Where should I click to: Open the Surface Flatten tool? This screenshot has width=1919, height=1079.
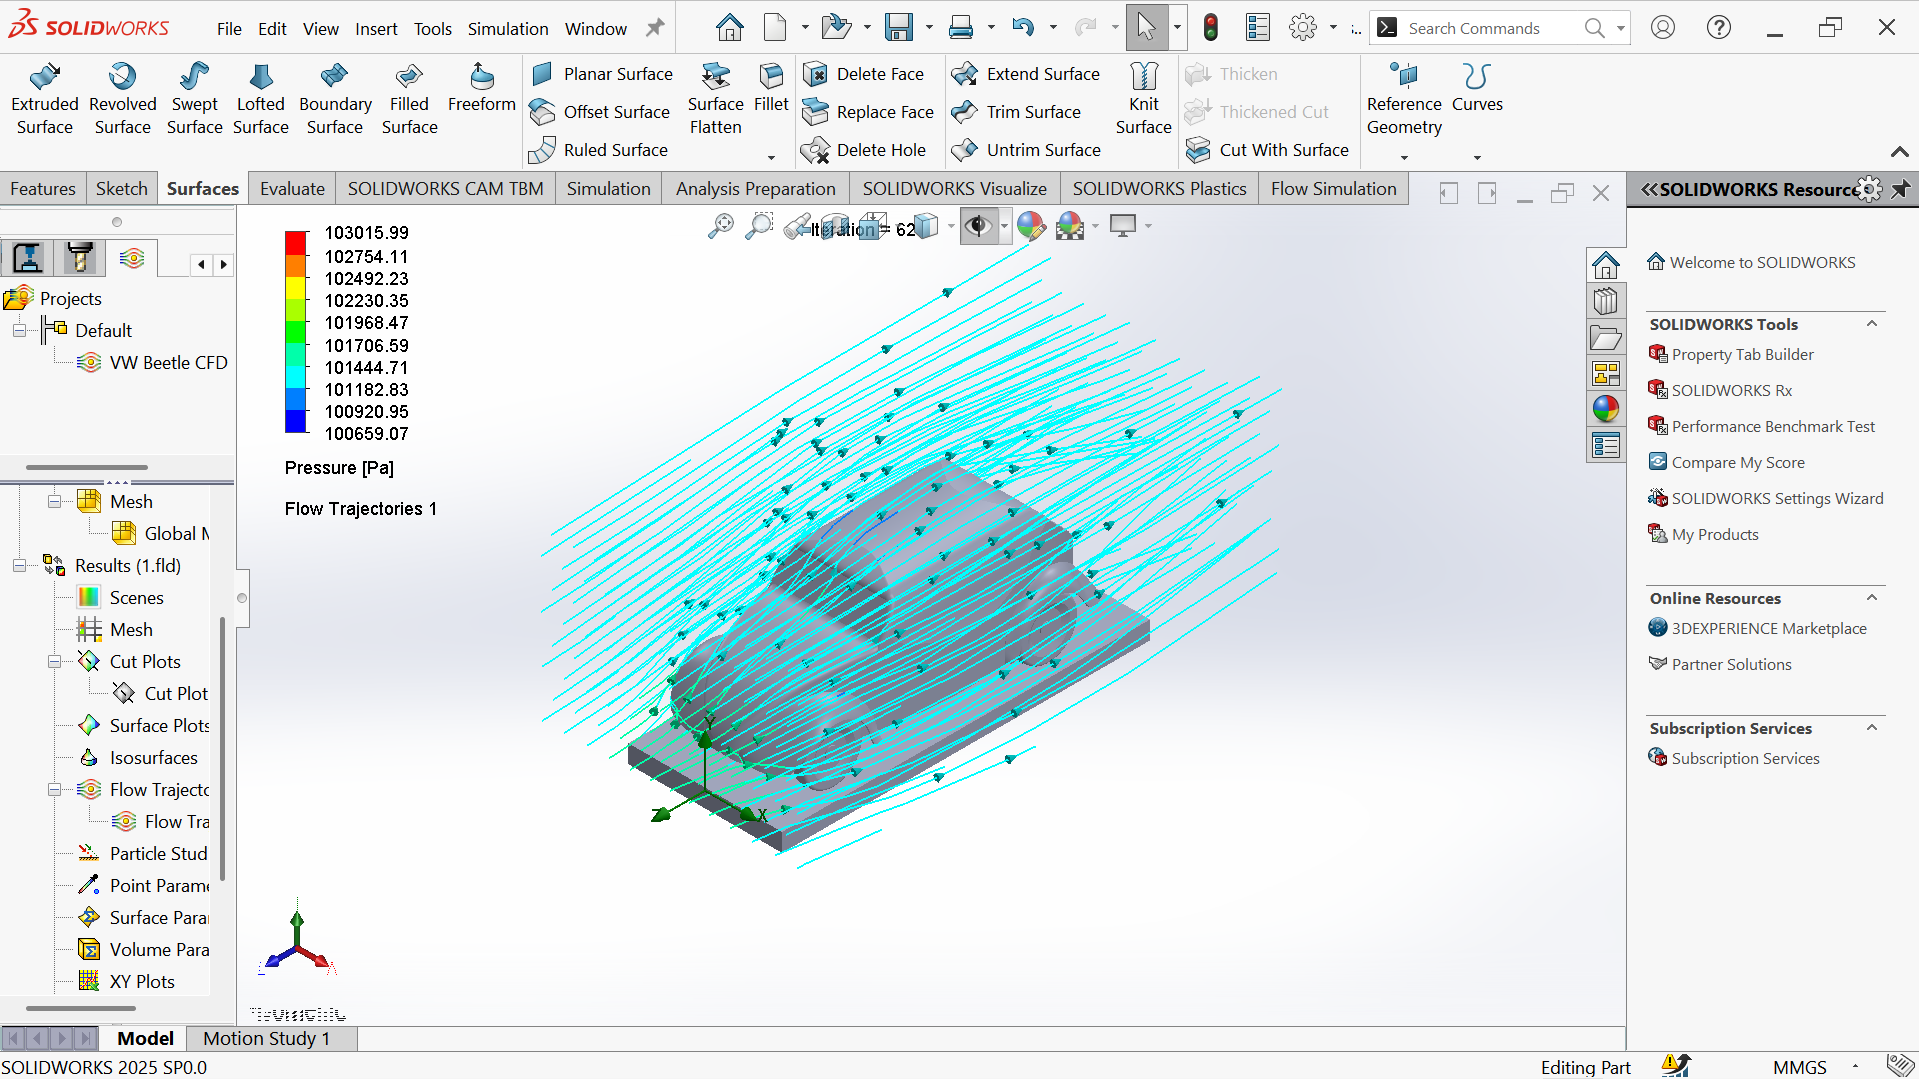coord(715,98)
